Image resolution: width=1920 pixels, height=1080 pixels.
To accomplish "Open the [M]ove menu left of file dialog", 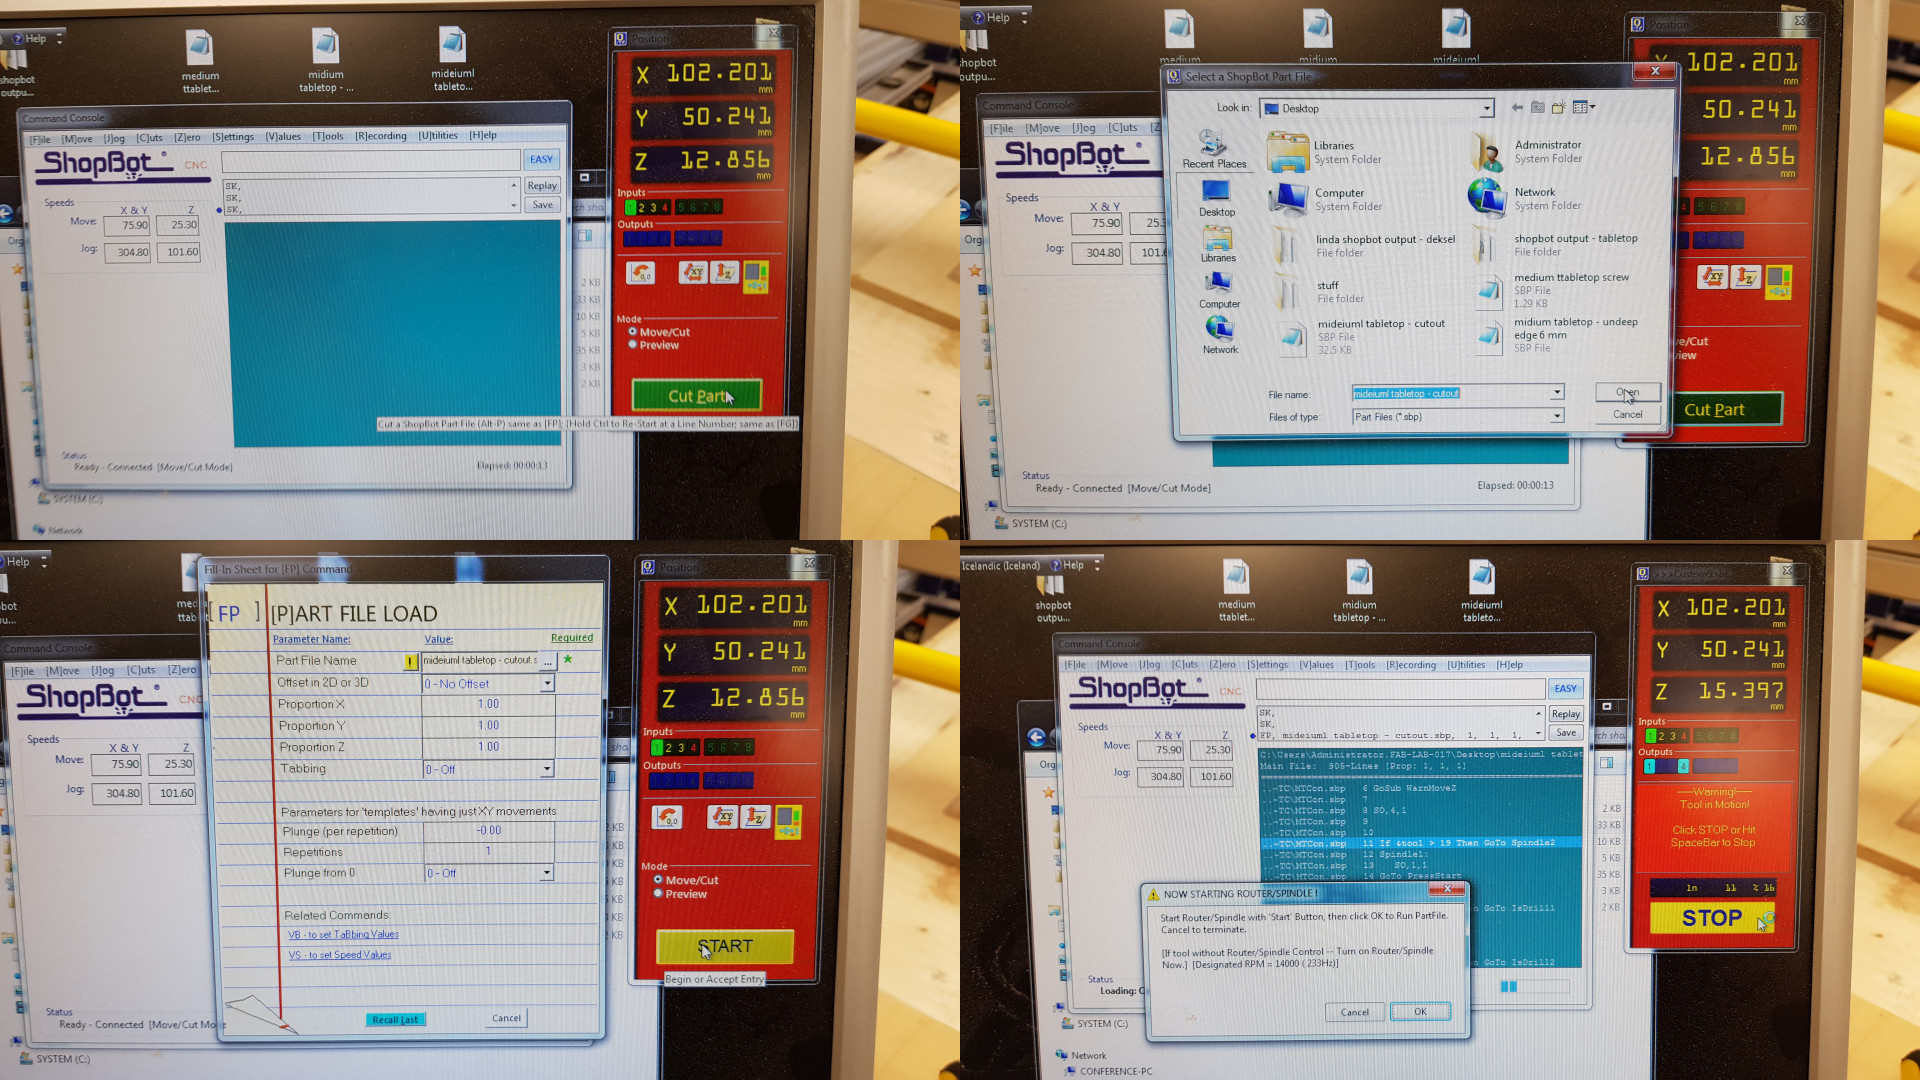I will (1042, 128).
